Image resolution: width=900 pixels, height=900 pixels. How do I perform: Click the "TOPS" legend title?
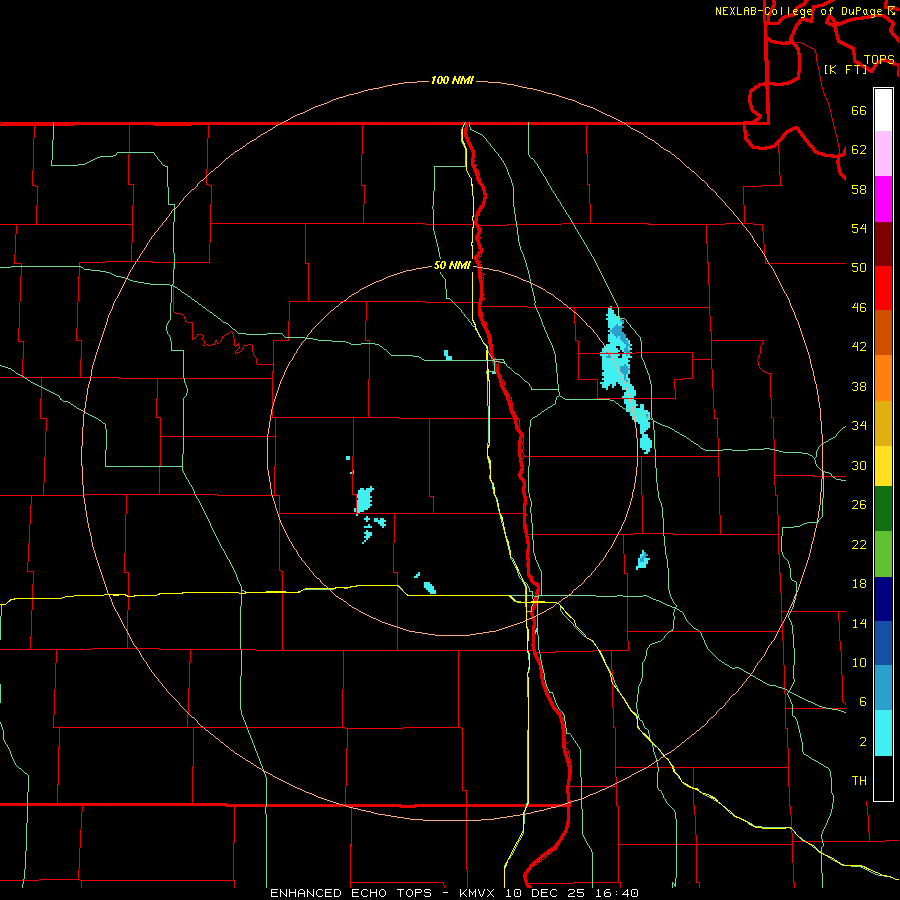(879, 60)
